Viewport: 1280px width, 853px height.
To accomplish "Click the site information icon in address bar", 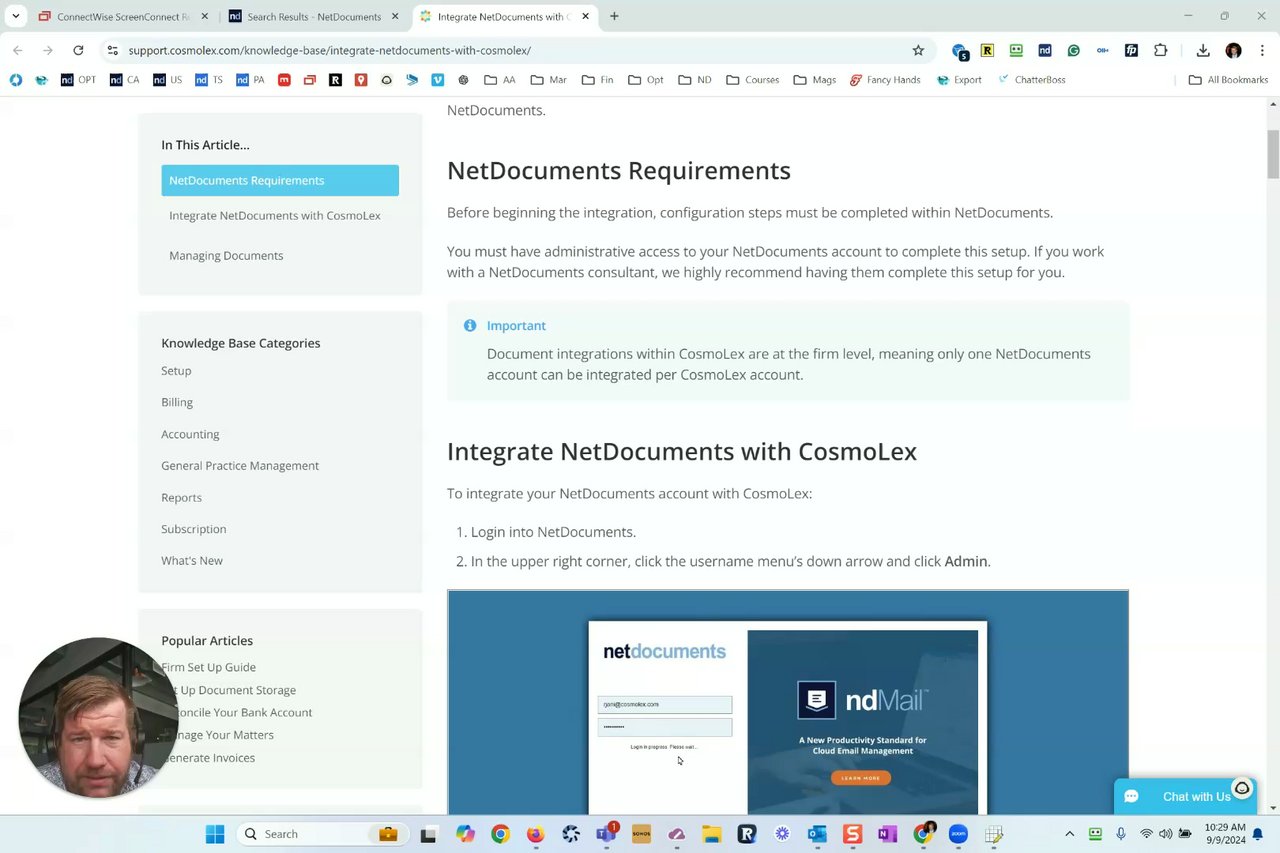I will pos(112,50).
